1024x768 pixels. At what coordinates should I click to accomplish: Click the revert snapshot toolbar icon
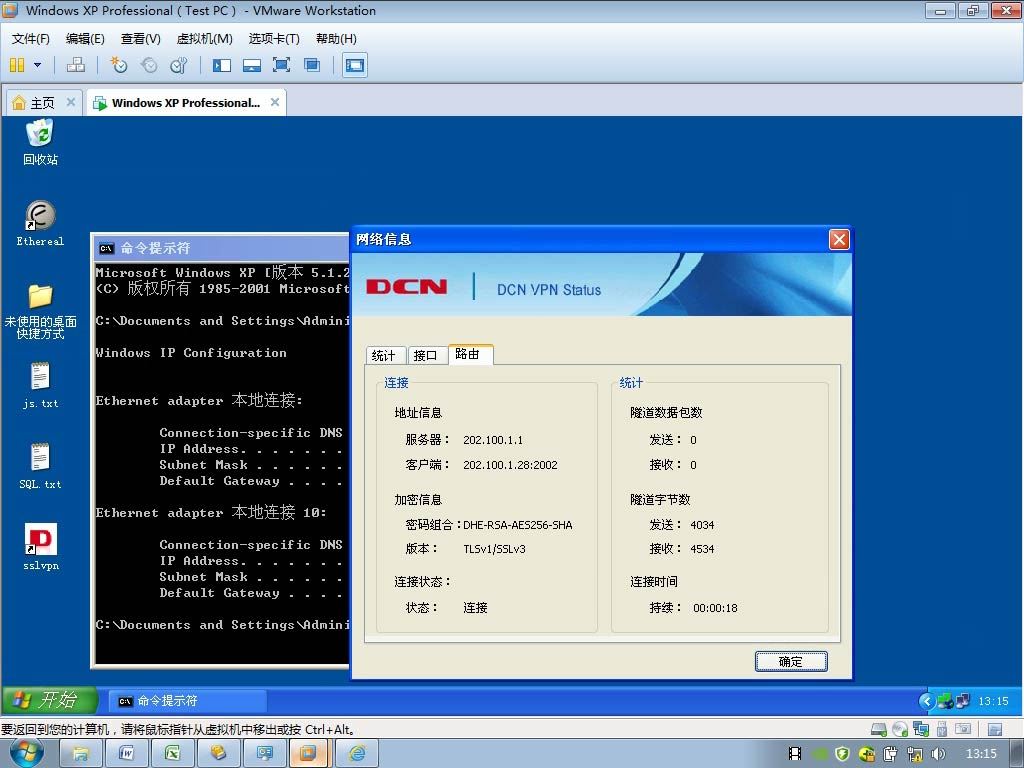point(149,65)
